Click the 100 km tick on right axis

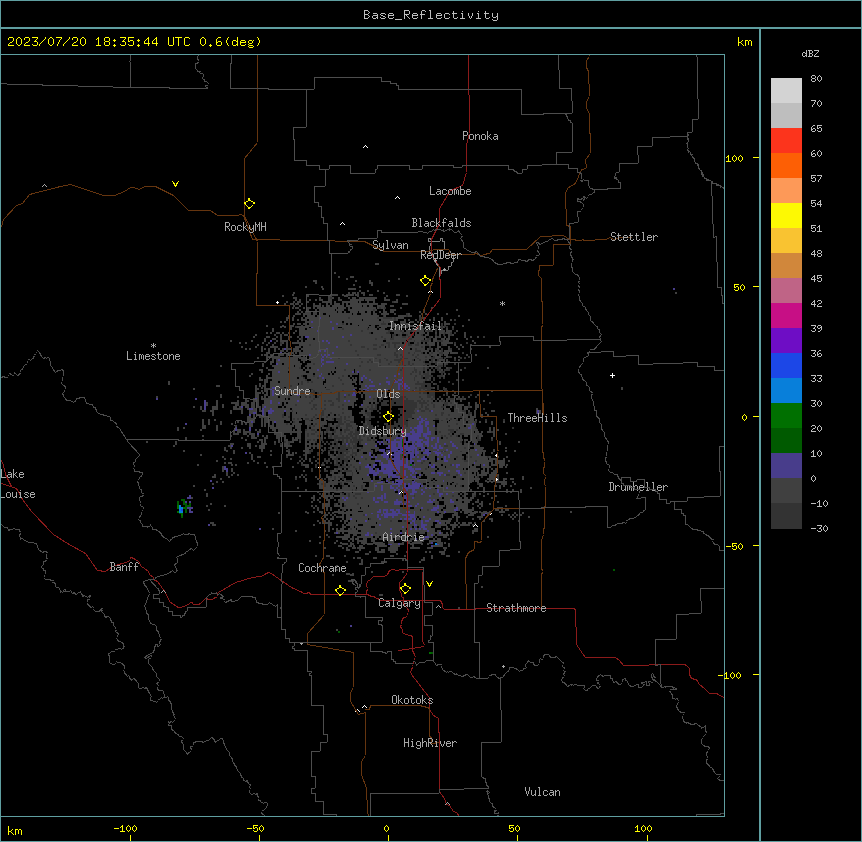(x=734, y=158)
